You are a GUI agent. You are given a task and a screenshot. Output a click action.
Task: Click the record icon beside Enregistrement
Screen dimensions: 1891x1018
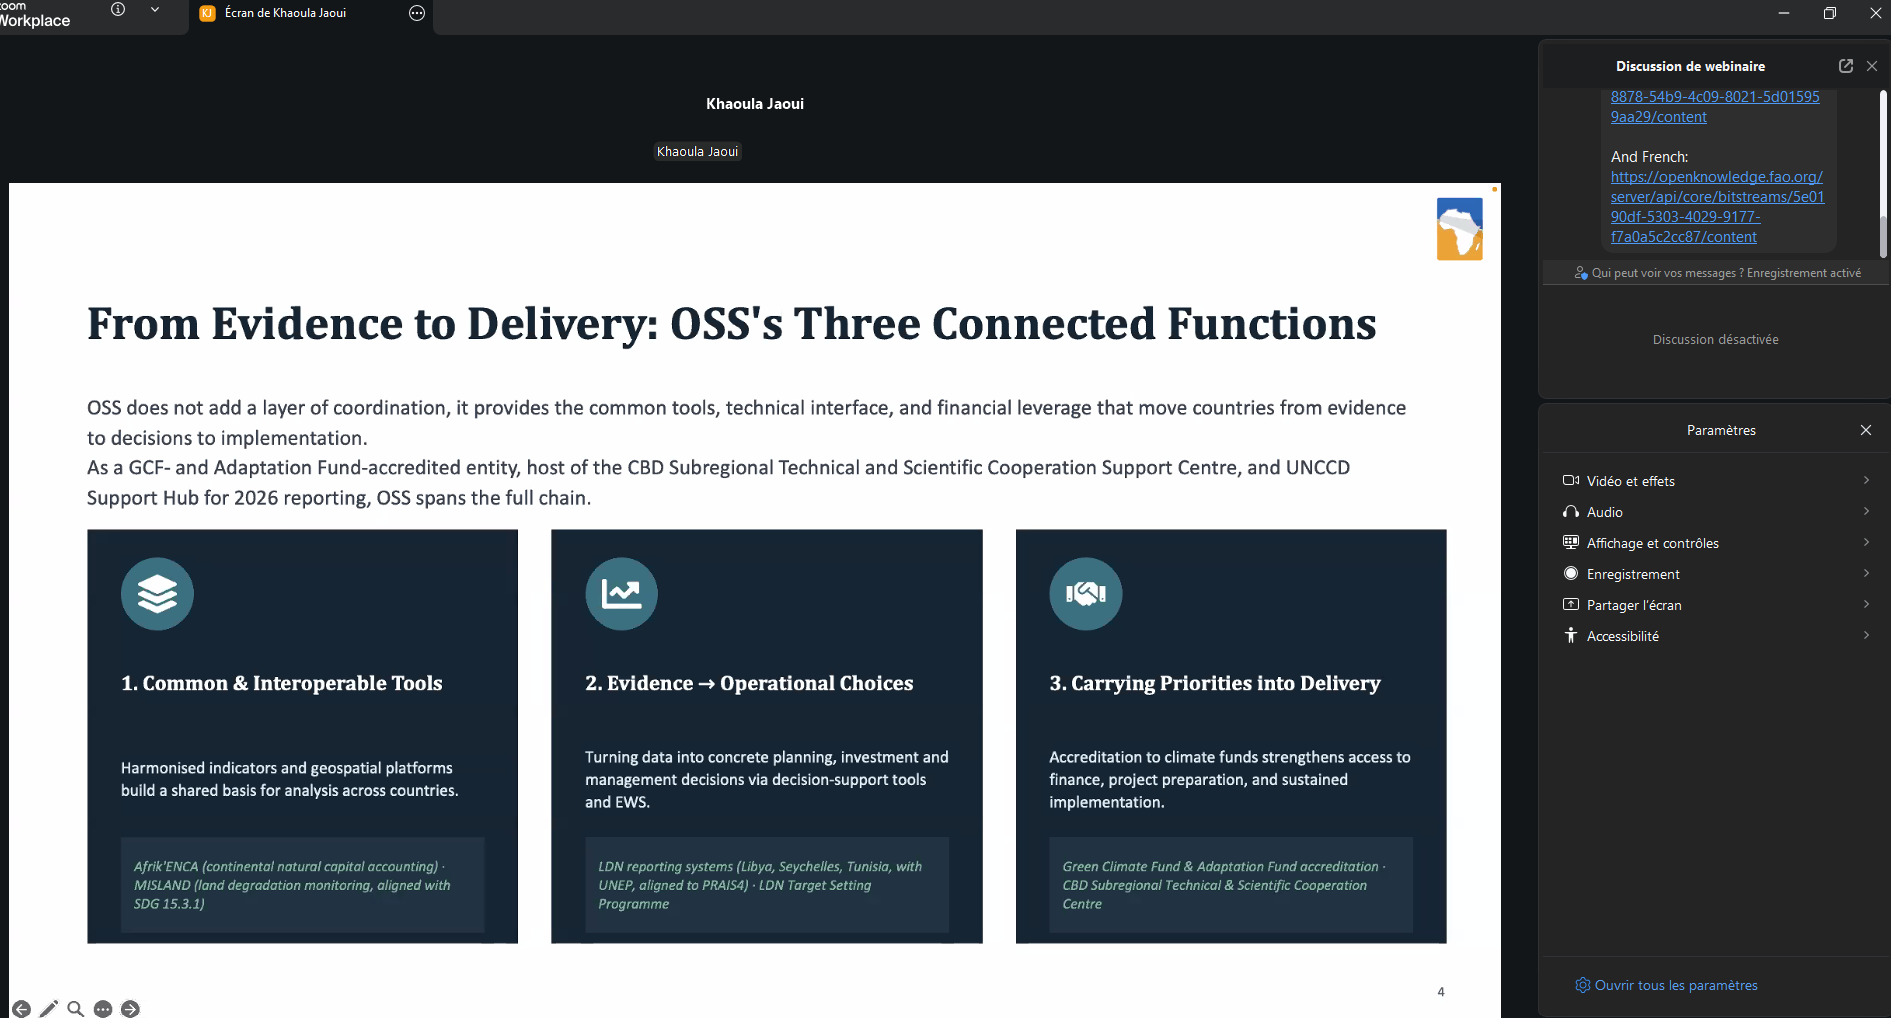tap(1571, 573)
